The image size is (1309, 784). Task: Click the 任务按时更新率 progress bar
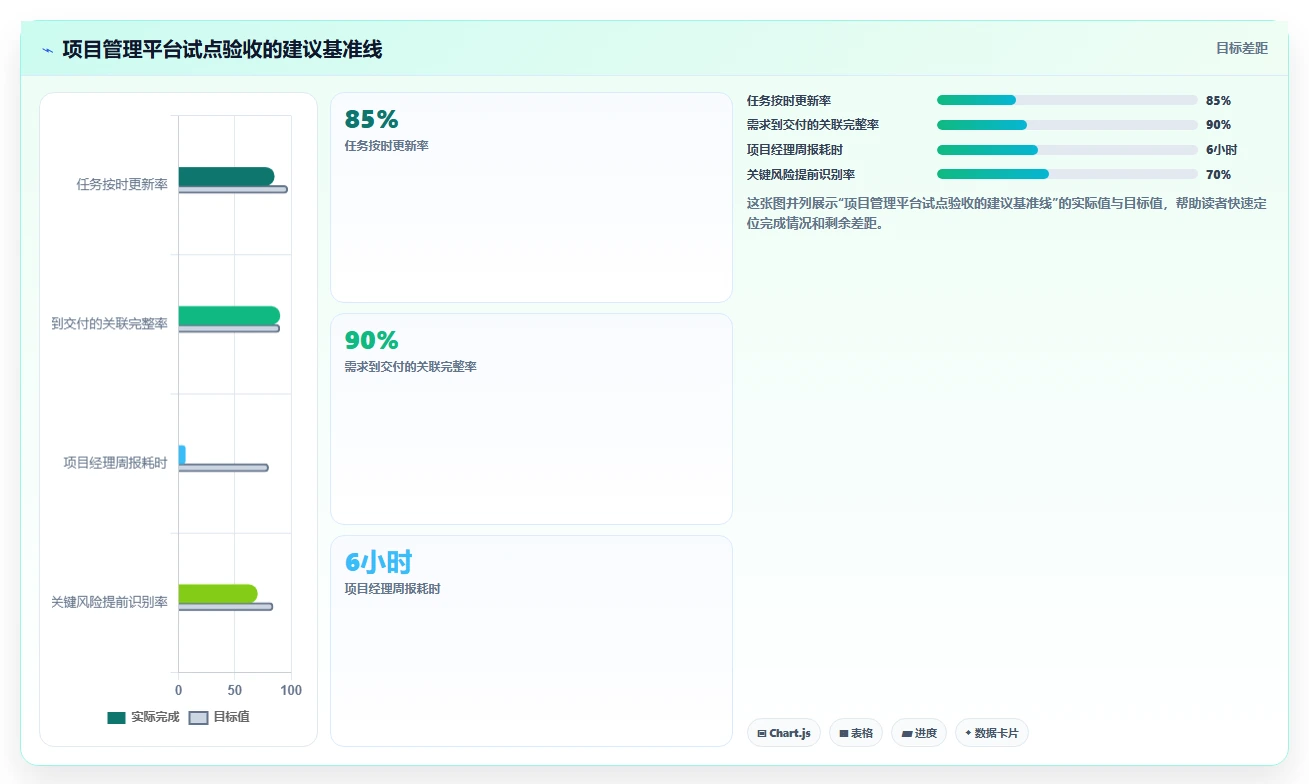click(1067, 100)
